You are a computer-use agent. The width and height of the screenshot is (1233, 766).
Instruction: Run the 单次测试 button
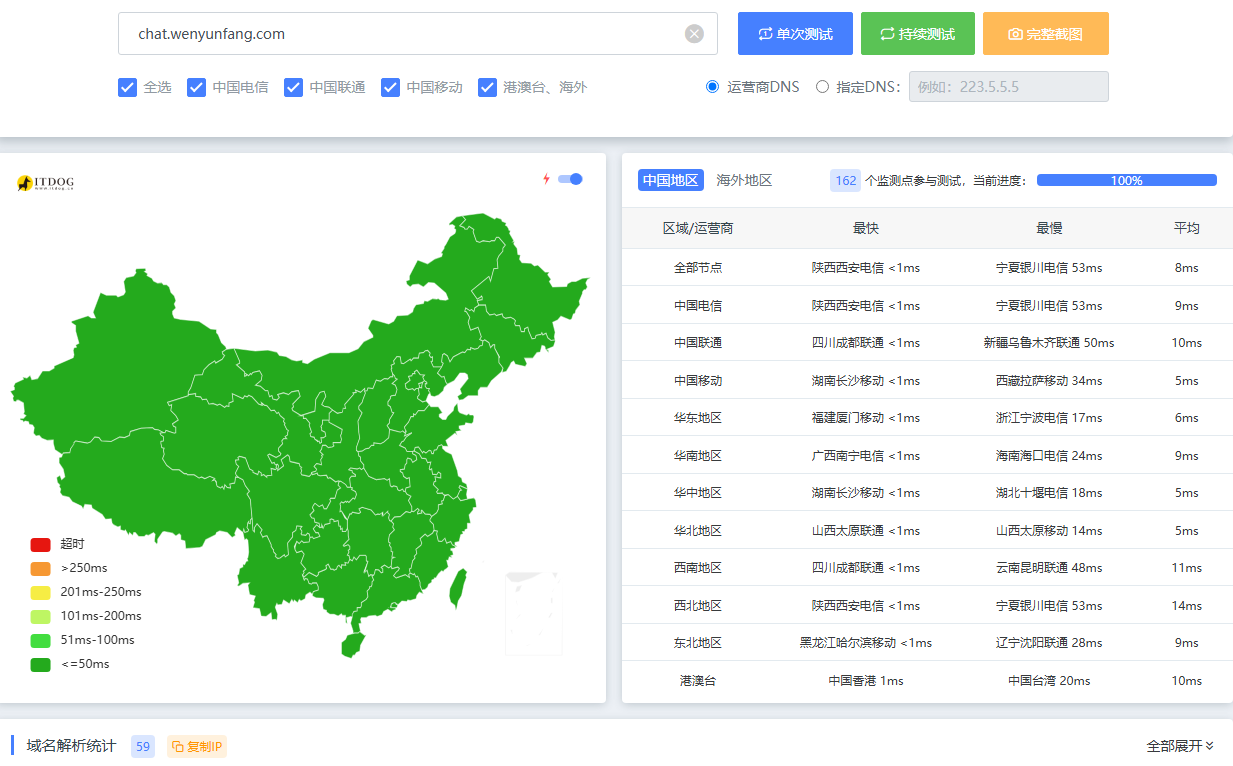(x=795, y=34)
